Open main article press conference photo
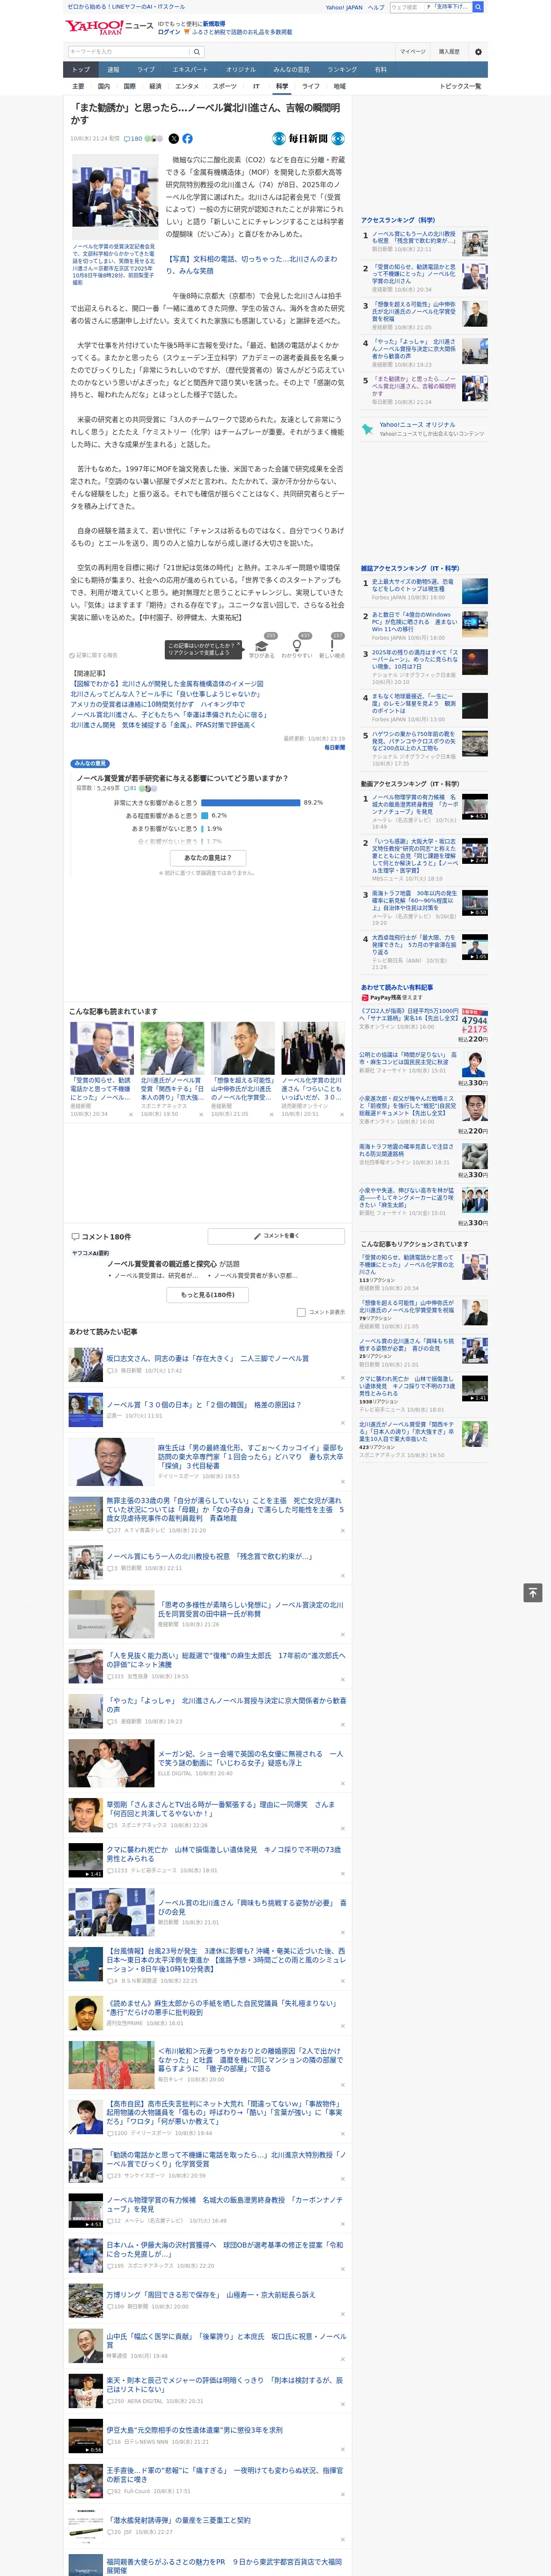Viewport: 551px width, 2576px height. (x=114, y=197)
